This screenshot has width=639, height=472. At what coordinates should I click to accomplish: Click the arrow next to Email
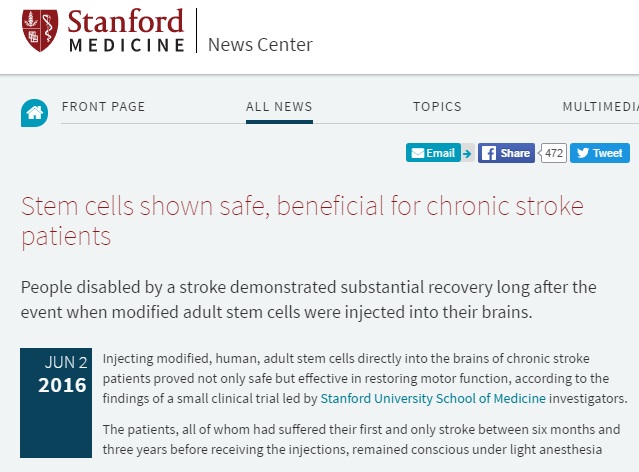[x=467, y=153]
